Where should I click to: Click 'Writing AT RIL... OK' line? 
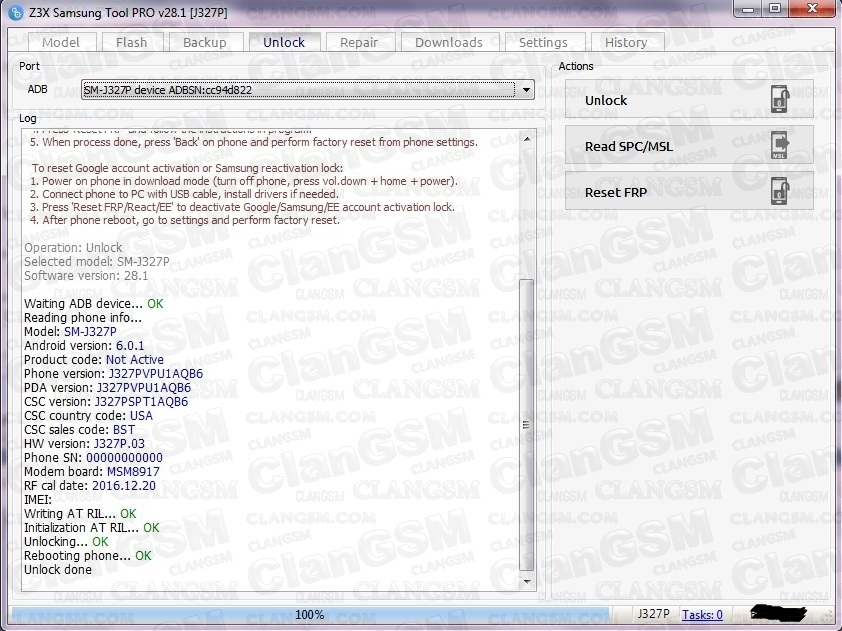(80, 514)
